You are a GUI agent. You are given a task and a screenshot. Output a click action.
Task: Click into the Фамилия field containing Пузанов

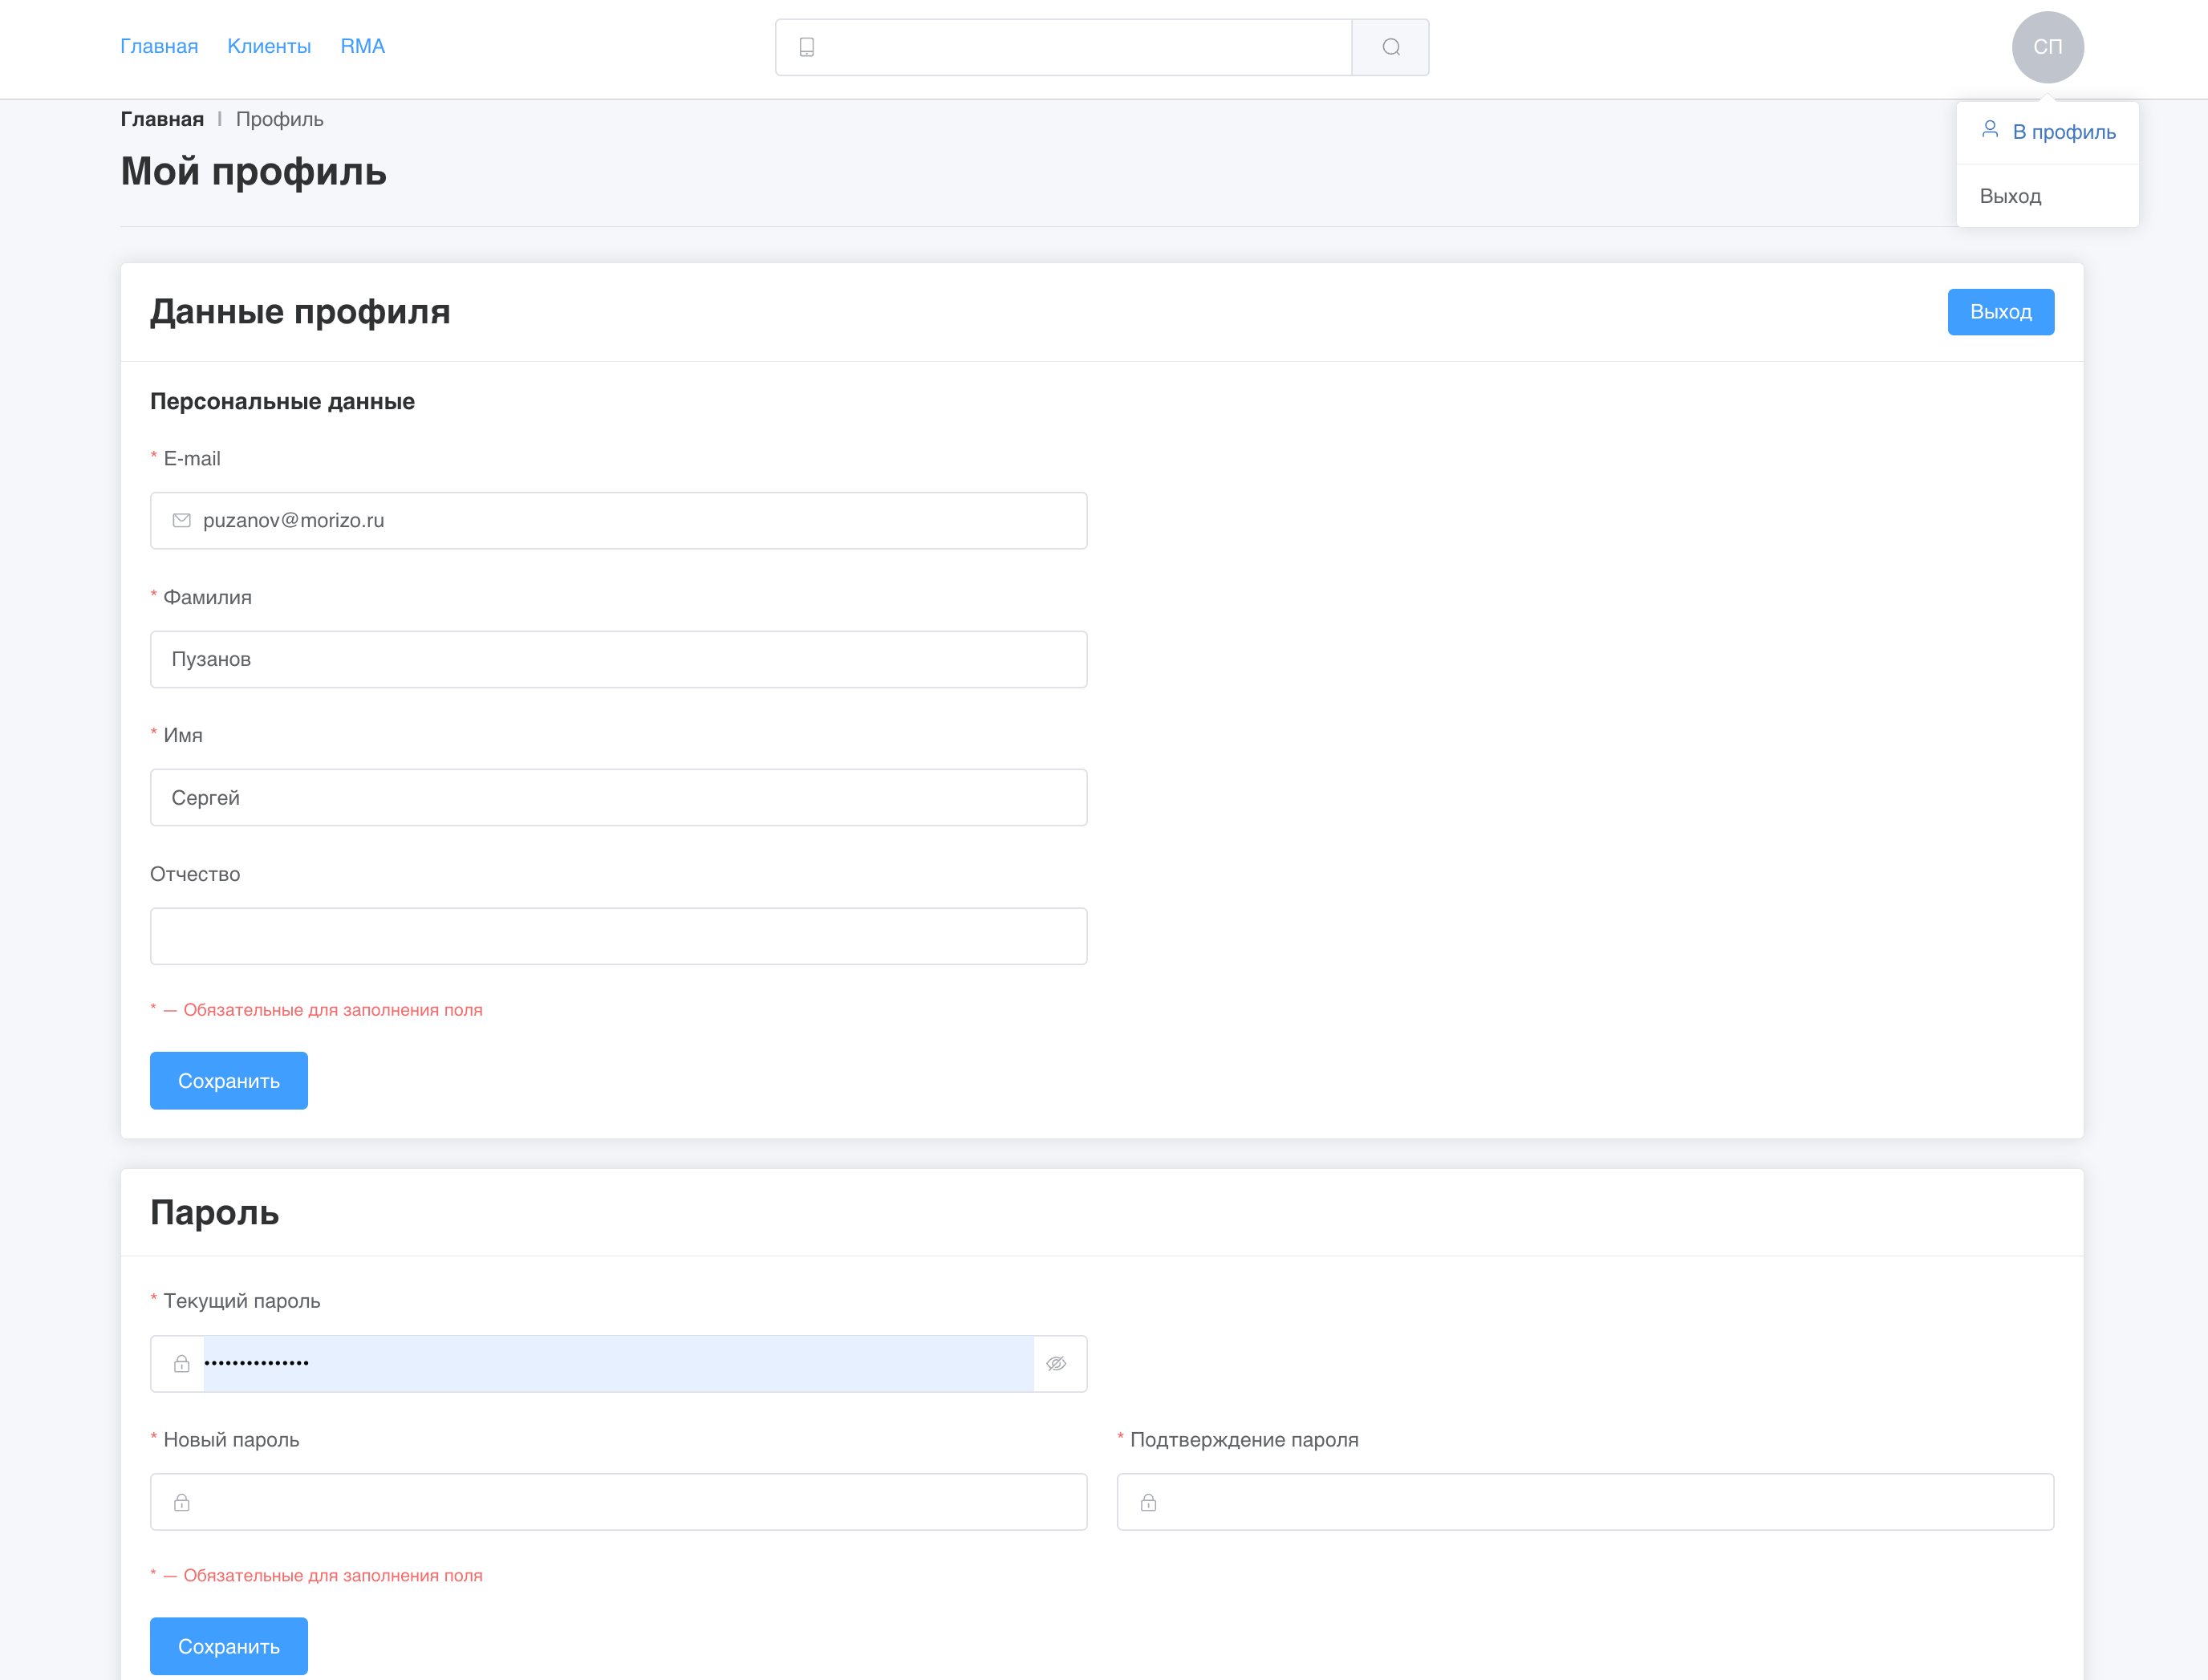(x=618, y=659)
